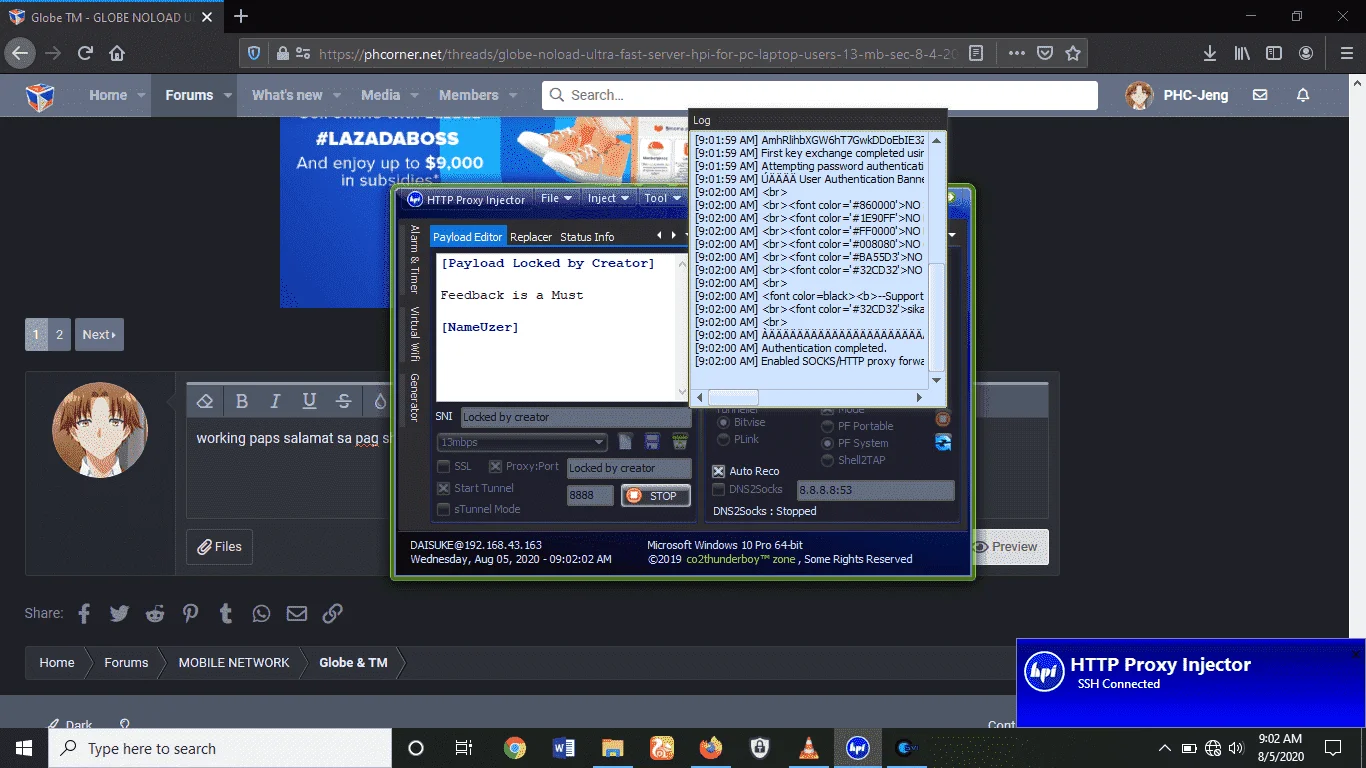The image size is (1366, 768).
Task: Expand the Forums navigation dropdown arrow
Action: coord(228,96)
